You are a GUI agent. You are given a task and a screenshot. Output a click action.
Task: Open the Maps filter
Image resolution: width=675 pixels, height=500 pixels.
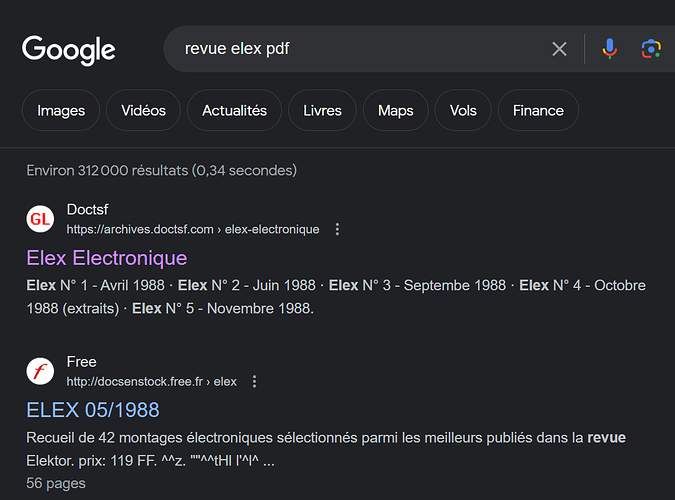[x=396, y=110]
